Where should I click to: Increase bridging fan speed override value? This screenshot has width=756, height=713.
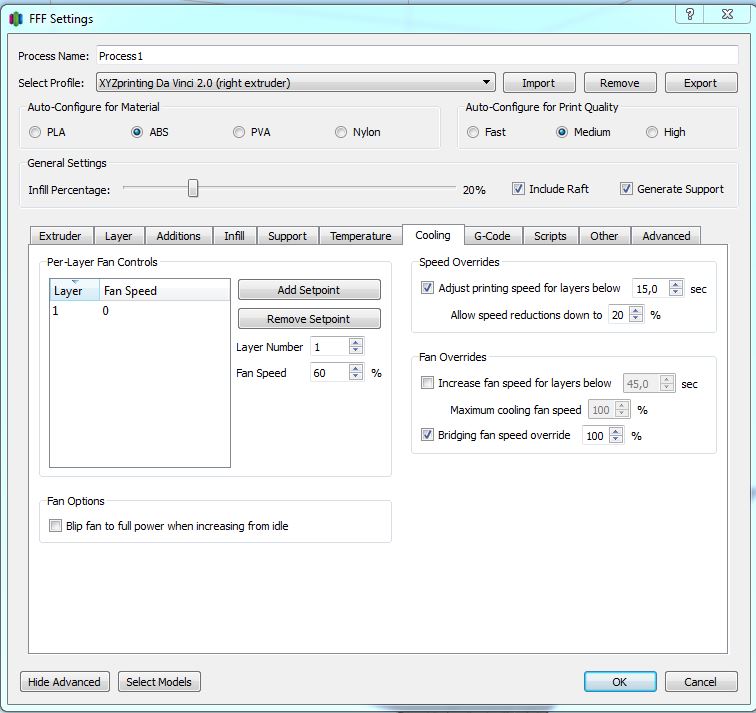[616, 431]
